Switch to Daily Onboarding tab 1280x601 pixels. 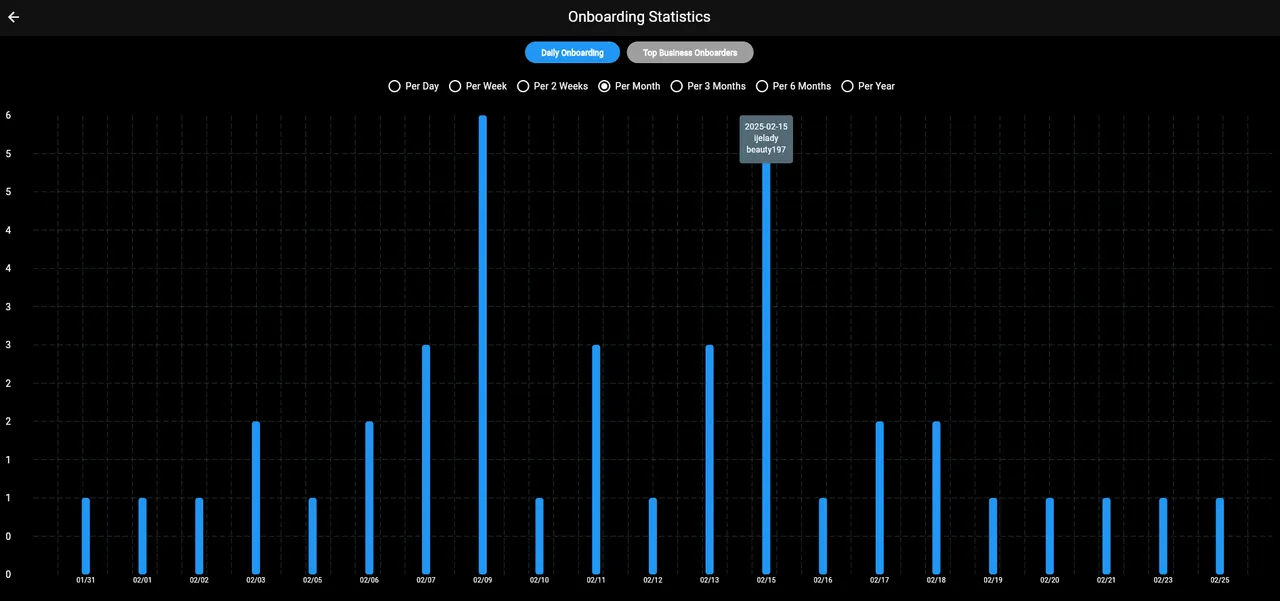[572, 52]
